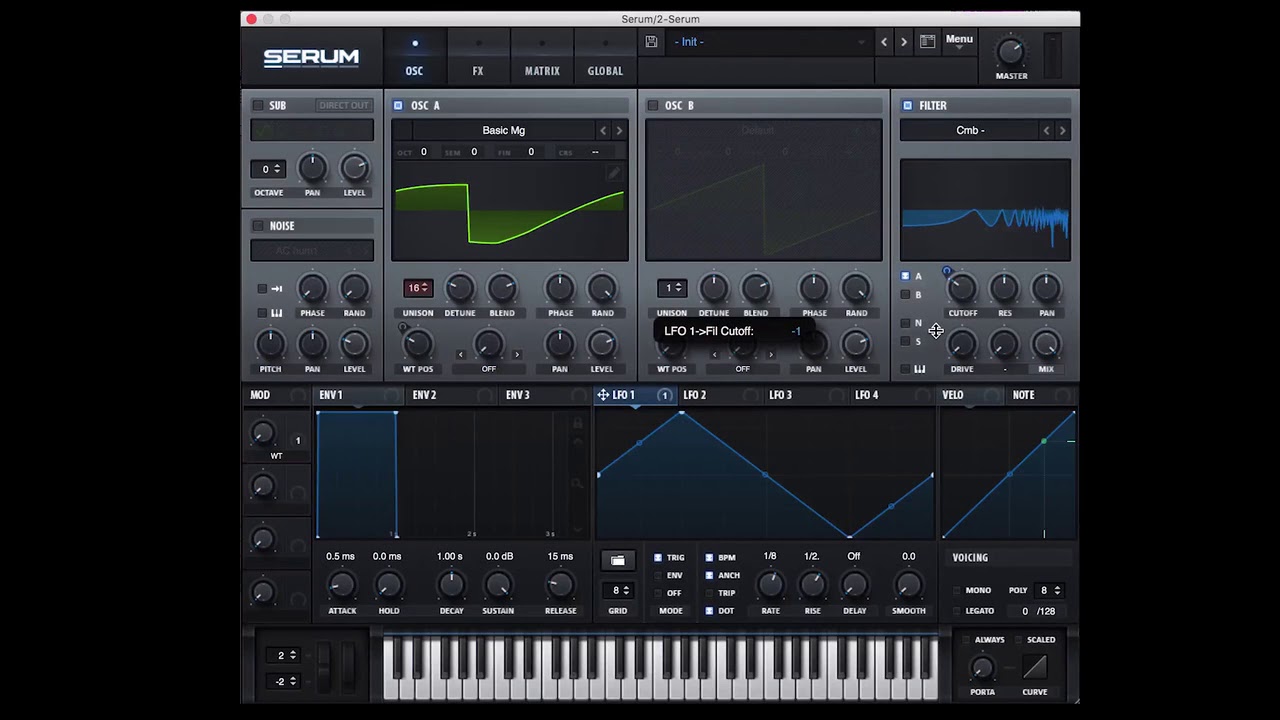This screenshot has width=1280, height=720.
Task: Open the LFO shape folder icon
Action: point(618,561)
